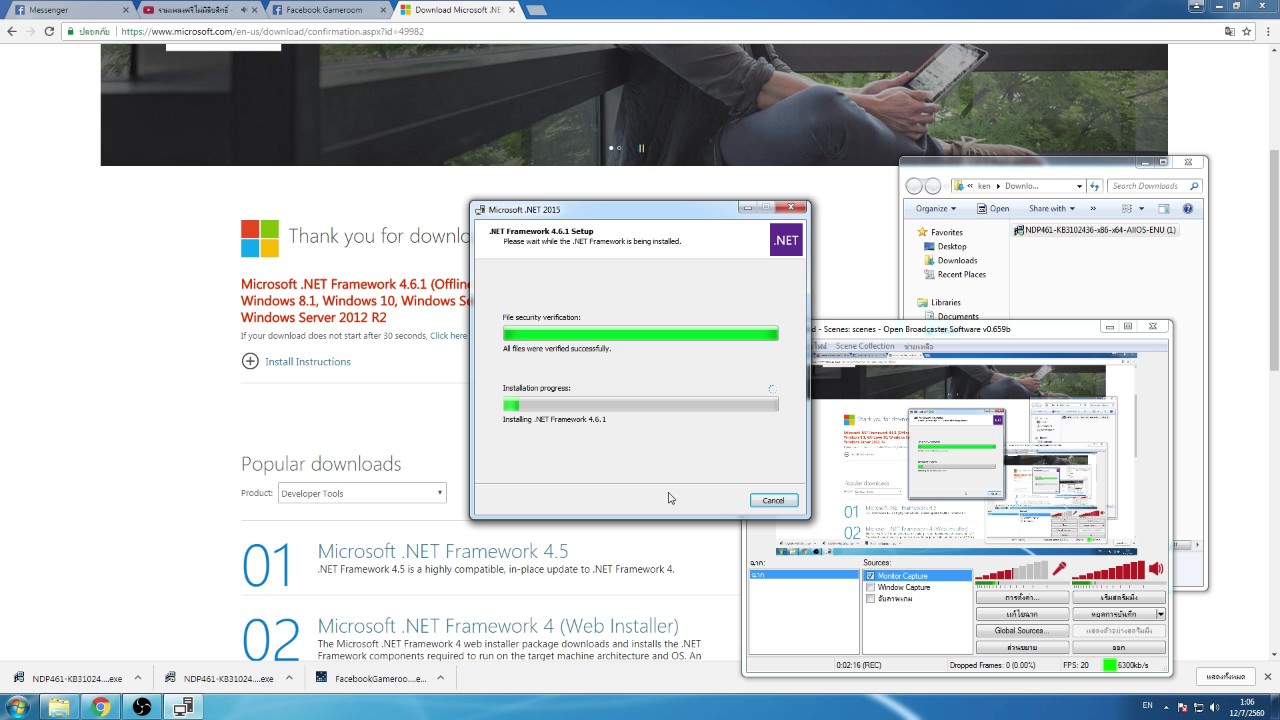Screen dimensions: 1280x720
Task: Click the mute-tab speaker icon on YouTube tab
Action: click(243, 10)
